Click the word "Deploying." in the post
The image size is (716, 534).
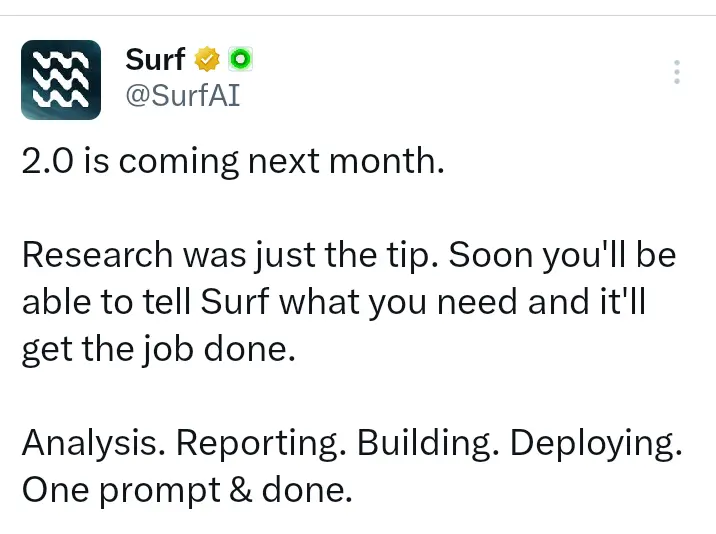[596, 444]
